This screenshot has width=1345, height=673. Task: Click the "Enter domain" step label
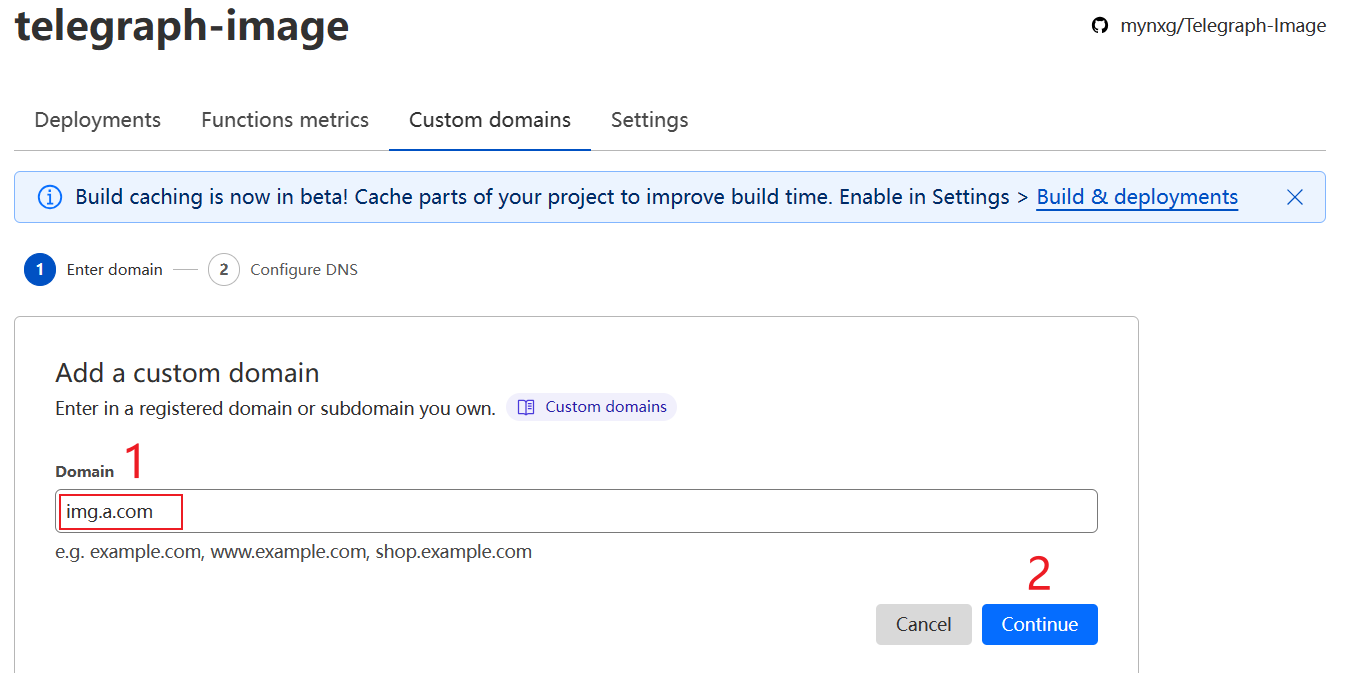click(114, 270)
